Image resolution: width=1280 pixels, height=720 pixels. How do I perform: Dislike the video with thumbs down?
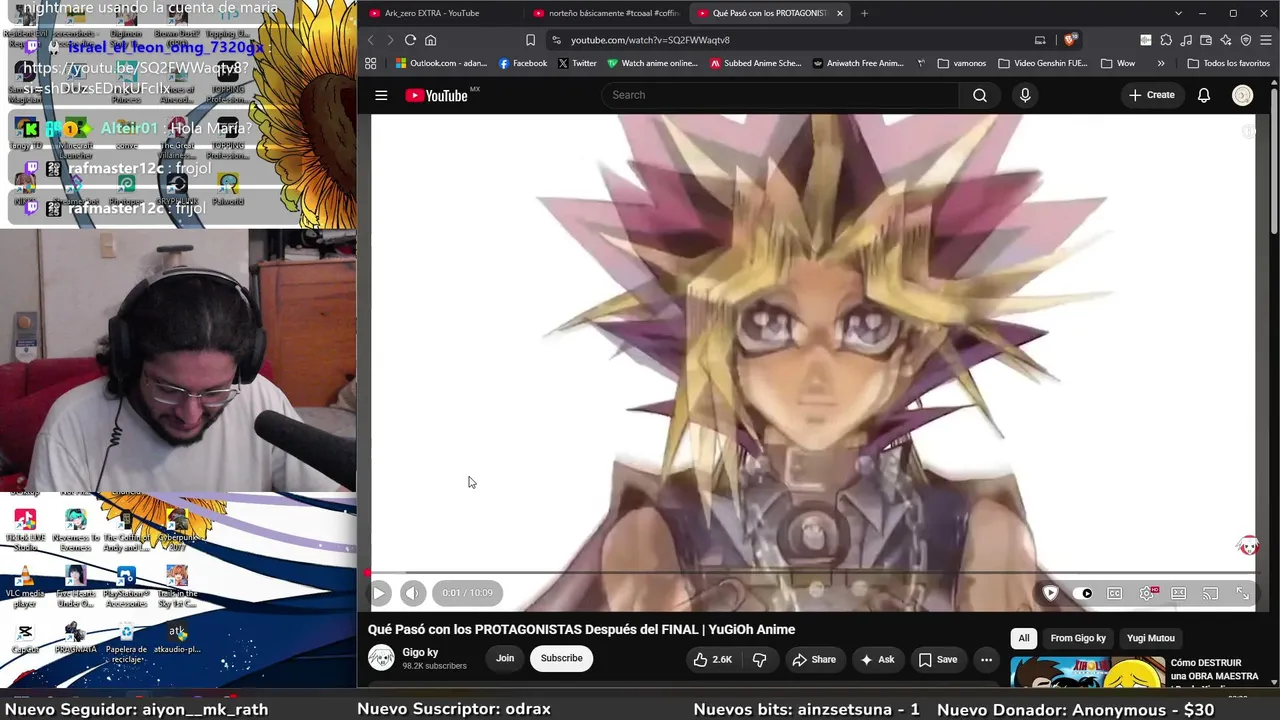760,659
